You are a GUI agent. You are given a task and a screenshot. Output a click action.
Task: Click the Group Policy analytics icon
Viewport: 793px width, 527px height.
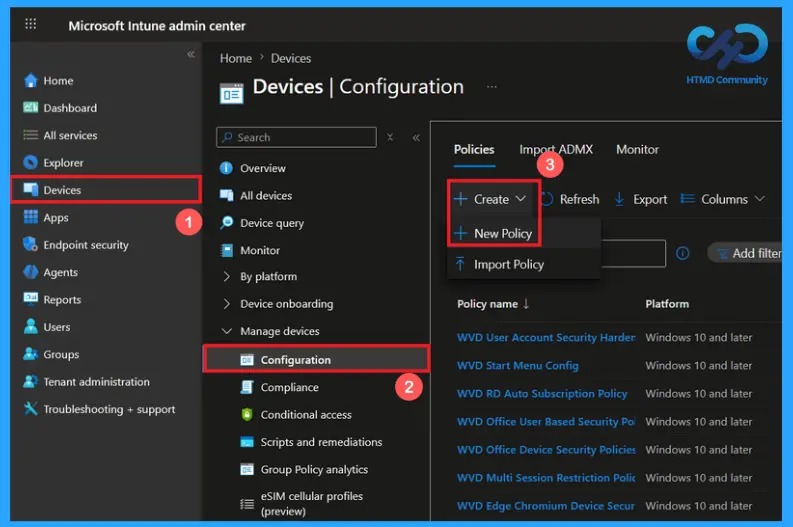tap(247, 469)
